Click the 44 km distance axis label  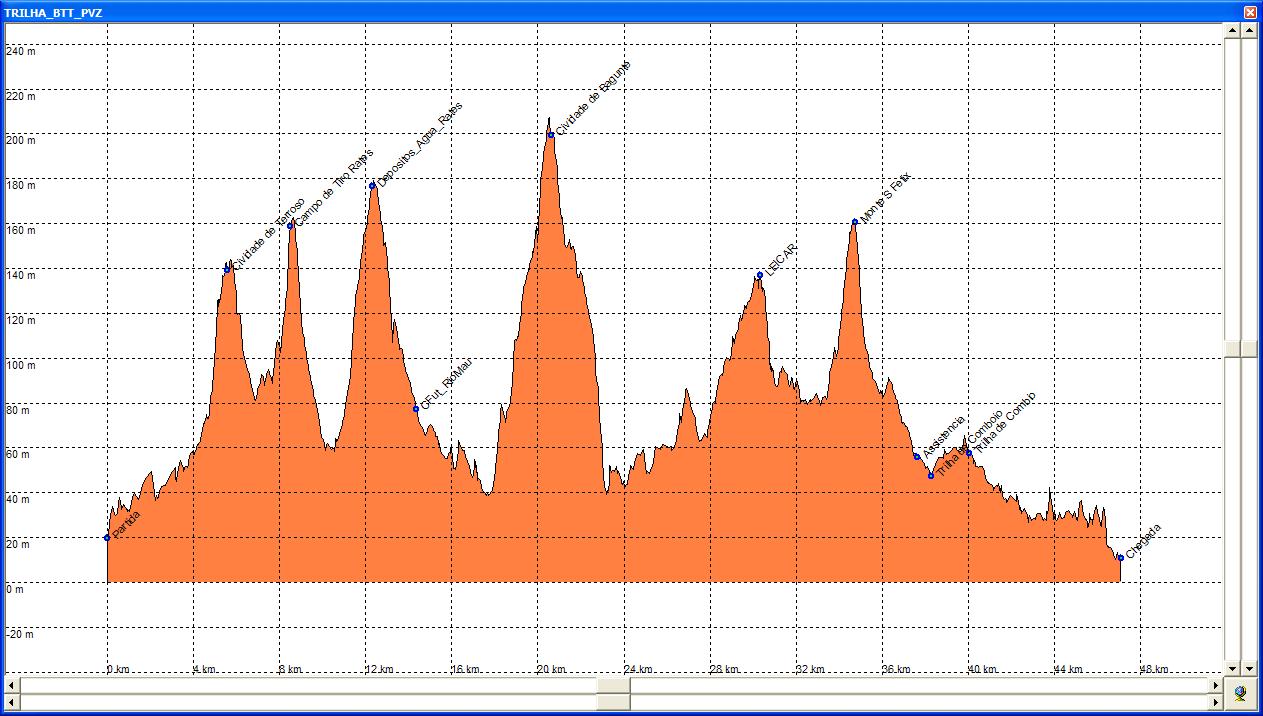pos(1070,670)
